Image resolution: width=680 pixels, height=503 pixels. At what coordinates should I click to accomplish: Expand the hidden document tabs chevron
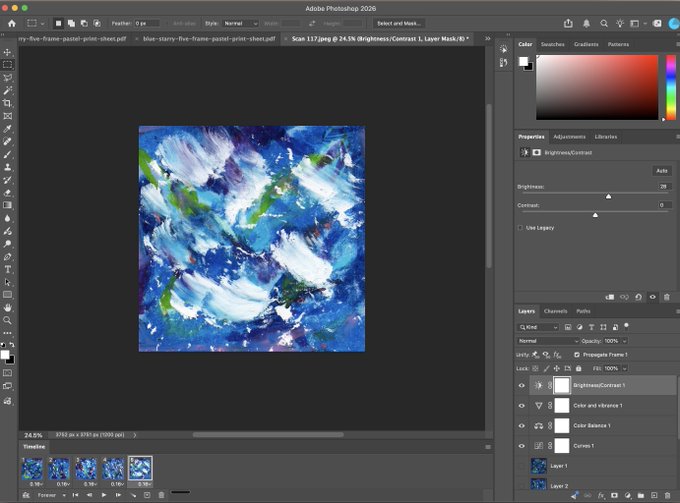click(x=487, y=39)
